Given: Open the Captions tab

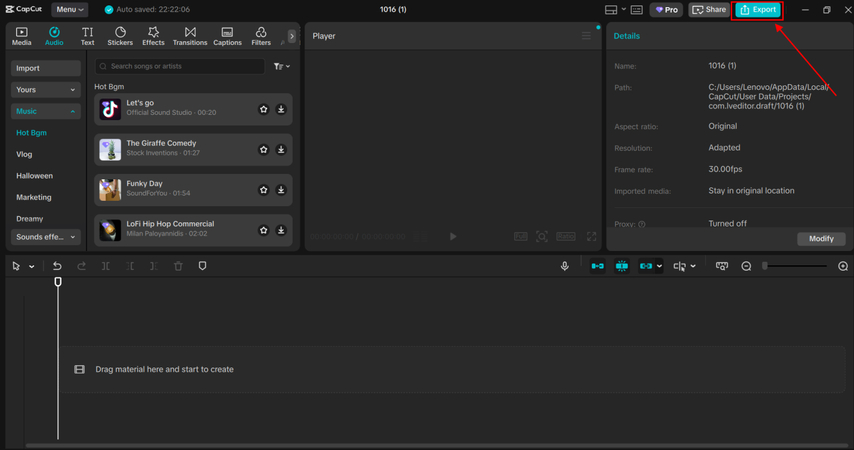Looking at the screenshot, I should (x=227, y=36).
